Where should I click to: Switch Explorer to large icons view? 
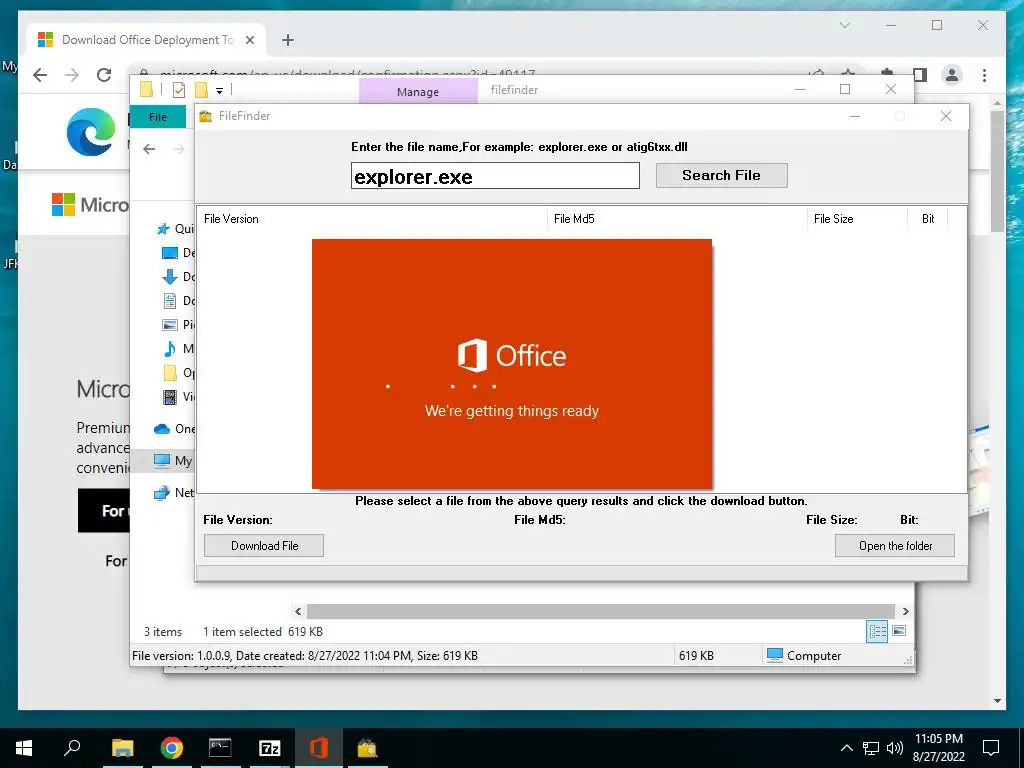pos(899,631)
